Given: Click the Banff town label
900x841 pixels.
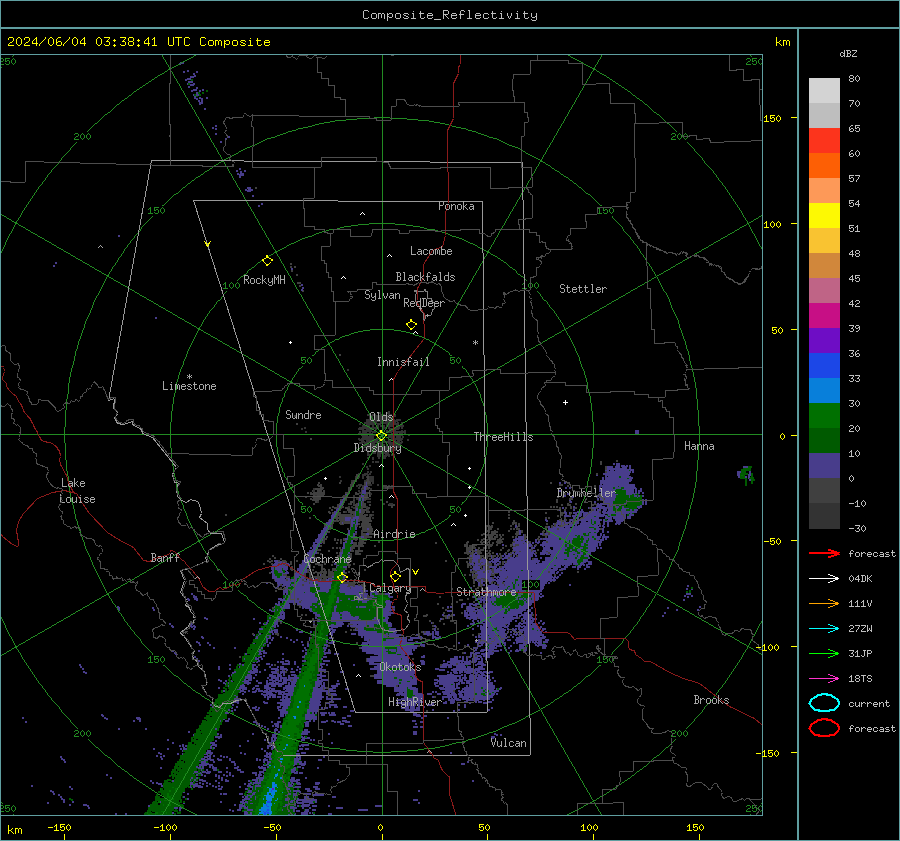Looking at the screenshot, I should pyautogui.click(x=165, y=557).
